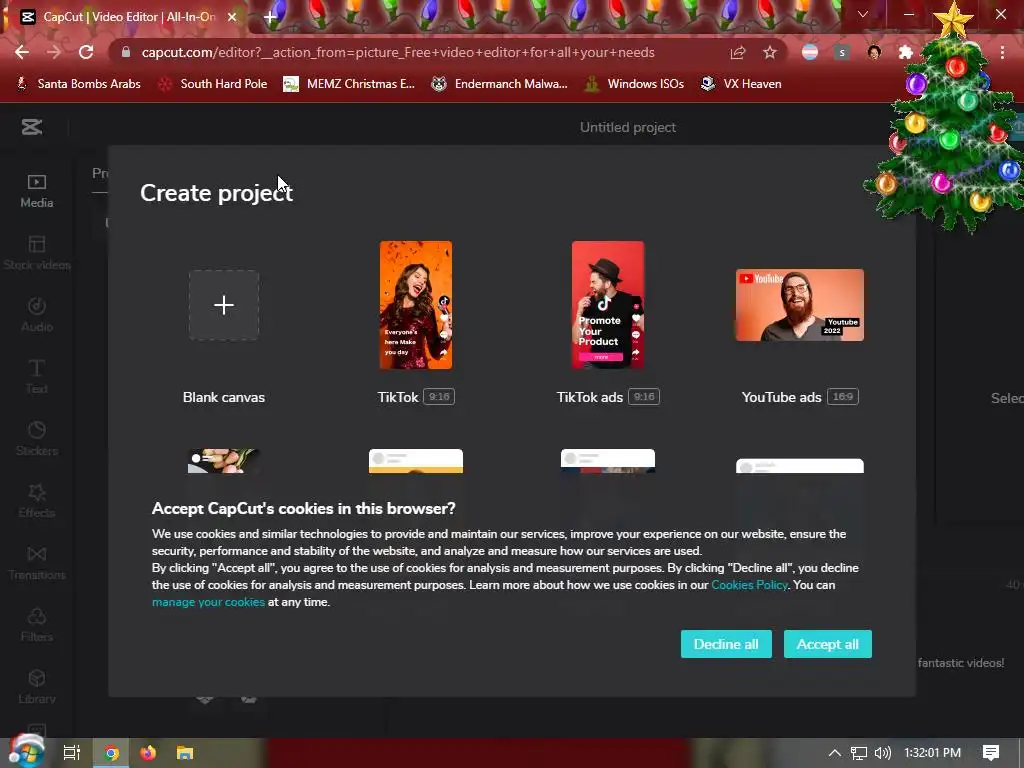Open the network tray icon
This screenshot has height=768, width=1024.
(x=859, y=753)
